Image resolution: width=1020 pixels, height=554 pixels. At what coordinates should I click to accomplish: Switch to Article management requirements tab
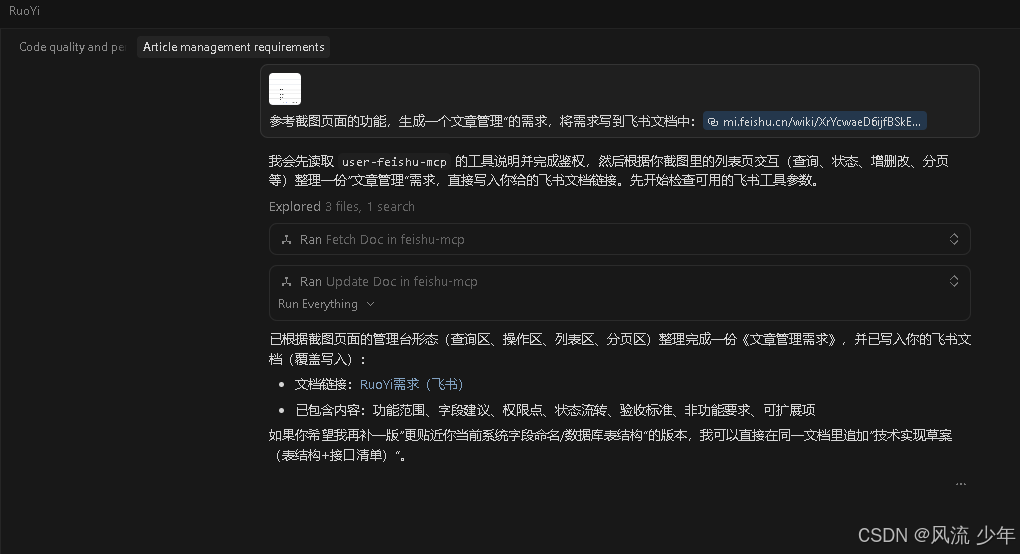tap(234, 47)
